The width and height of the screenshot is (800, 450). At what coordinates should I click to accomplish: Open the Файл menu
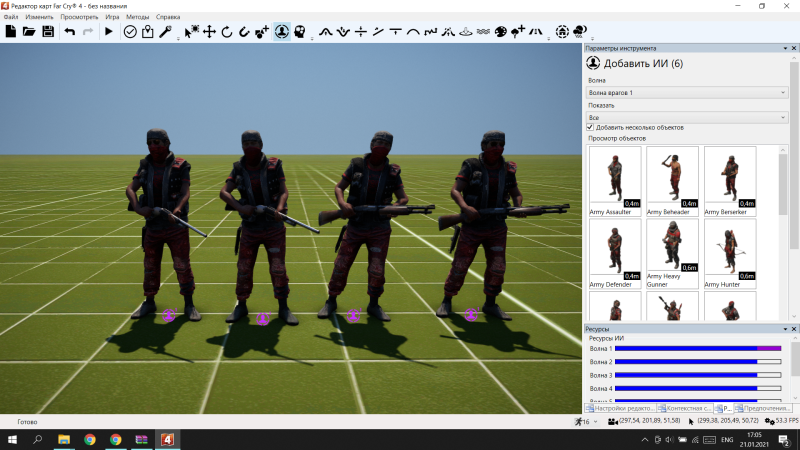coord(11,17)
